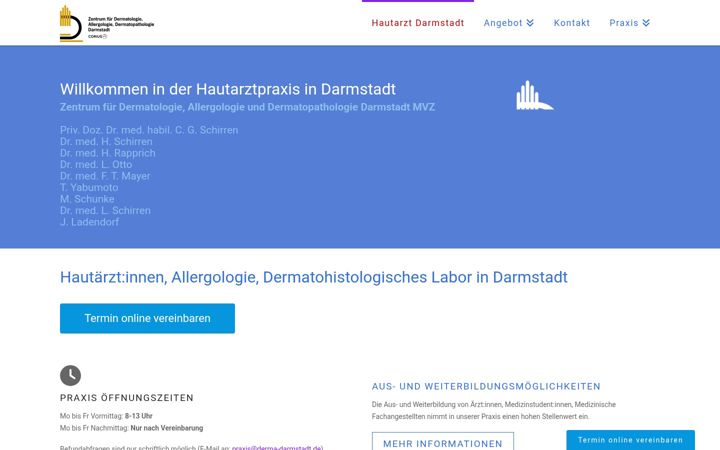The height and width of the screenshot is (450, 720).
Task: Select Priv. Doz. Dr. med. habil. C. G. Schirren
Action: pos(149,130)
